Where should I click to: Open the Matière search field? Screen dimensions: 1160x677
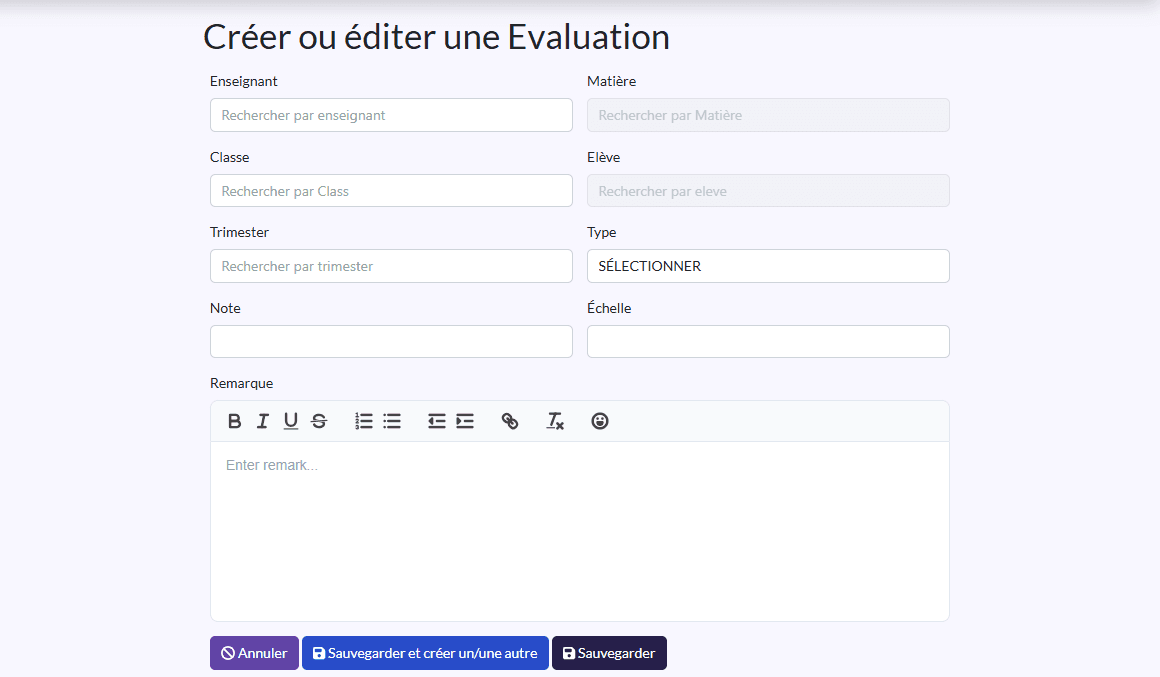(x=768, y=115)
